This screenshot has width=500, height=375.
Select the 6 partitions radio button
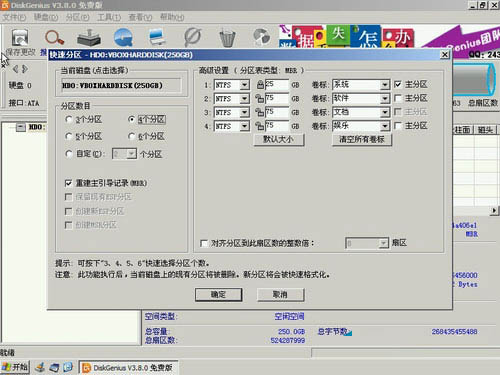132,136
